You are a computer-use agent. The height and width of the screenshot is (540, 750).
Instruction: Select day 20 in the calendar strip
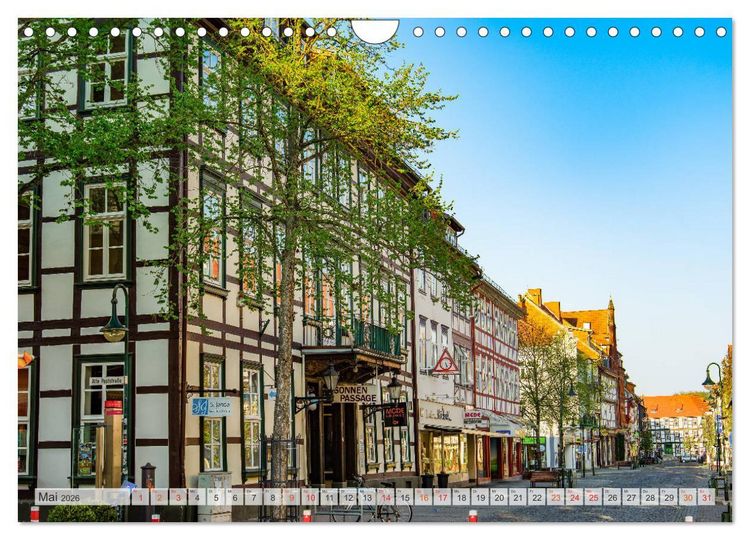pyautogui.click(x=499, y=497)
